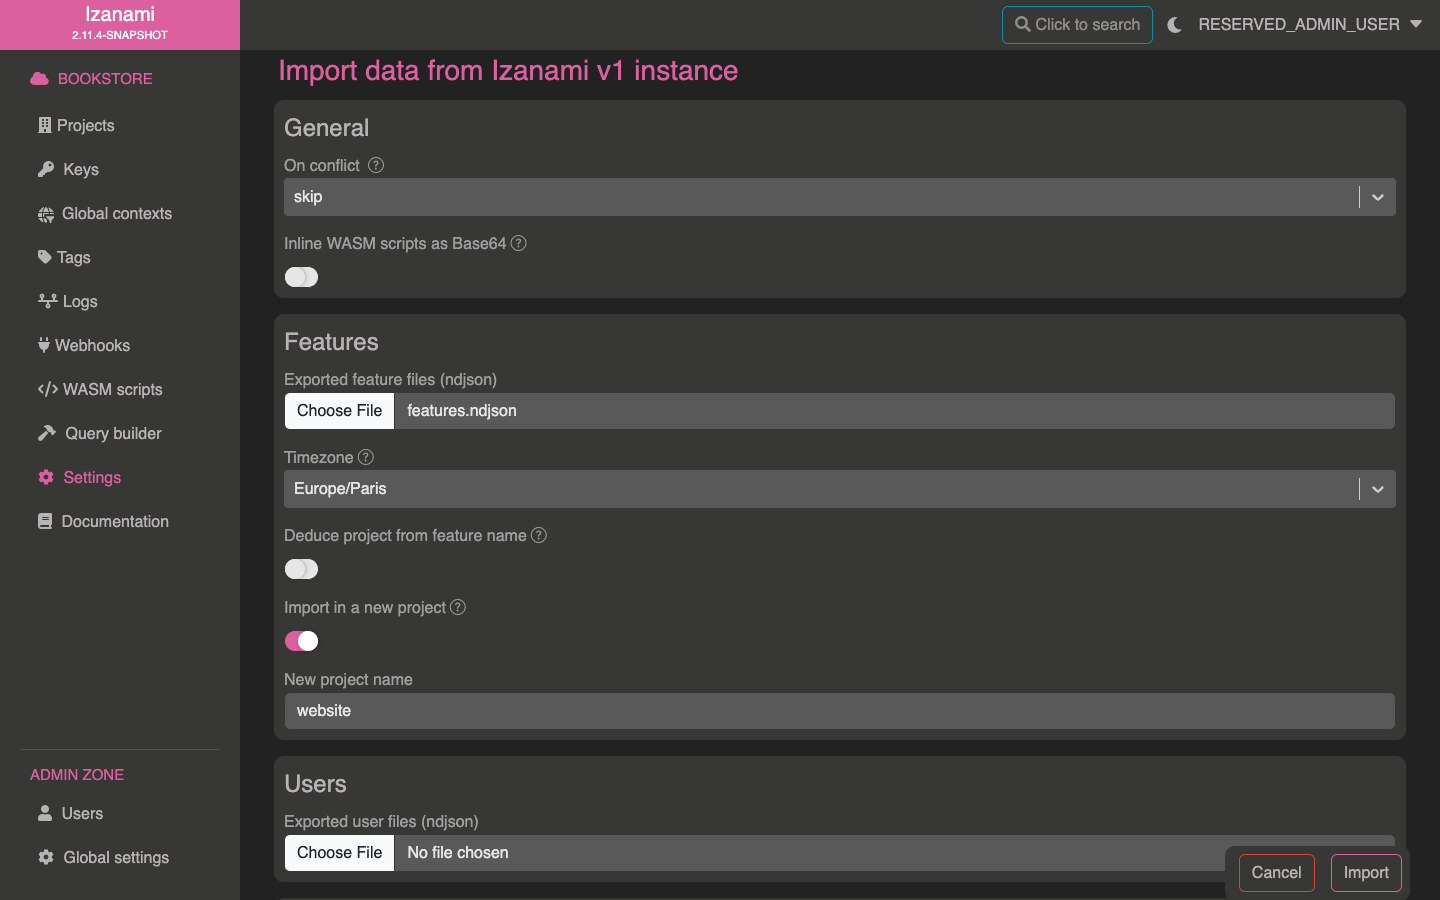The width and height of the screenshot is (1440, 900).
Task: Click help icon for Deduce project from feature name
Action: point(539,535)
